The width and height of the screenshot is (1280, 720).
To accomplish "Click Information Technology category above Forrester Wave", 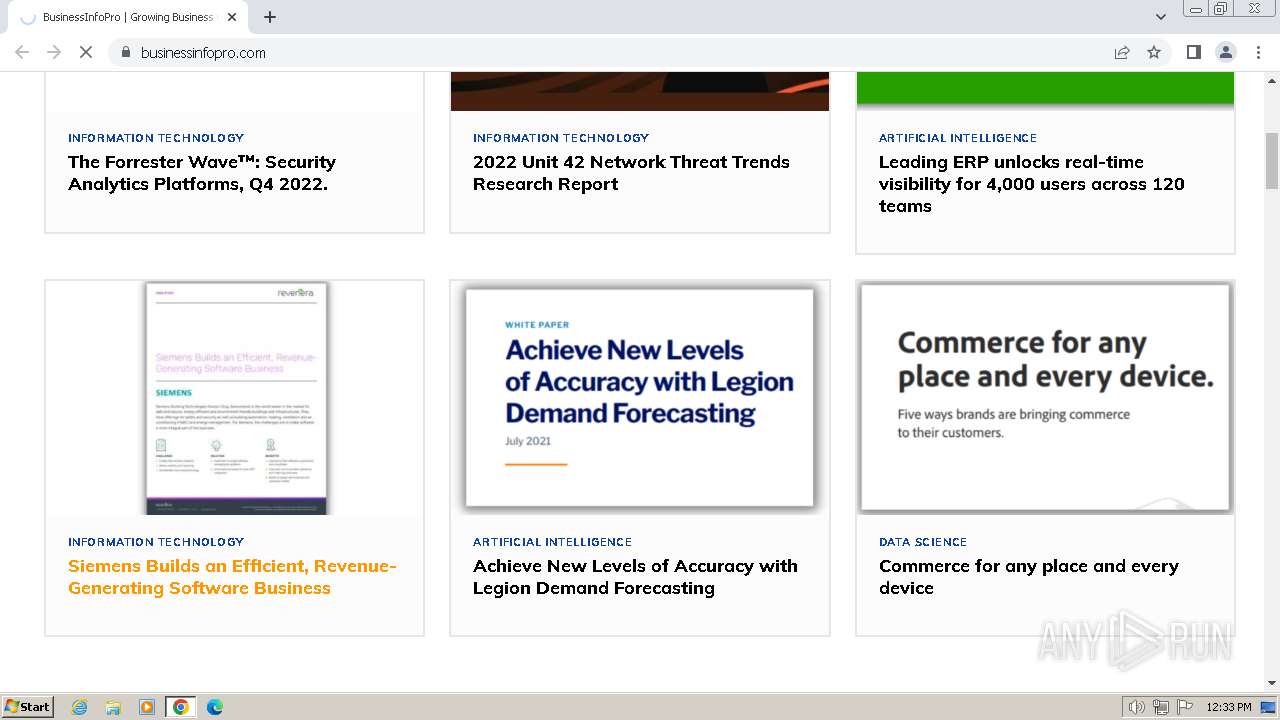I will click(x=156, y=138).
